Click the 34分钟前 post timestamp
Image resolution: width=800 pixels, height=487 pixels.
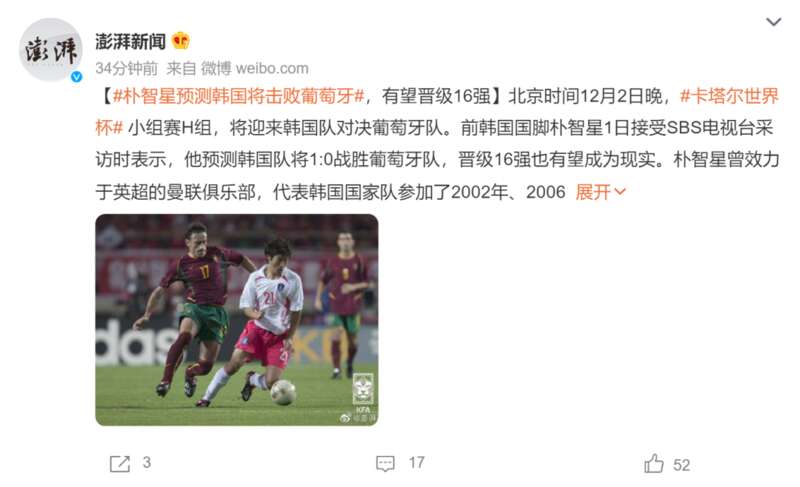click(x=127, y=68)
